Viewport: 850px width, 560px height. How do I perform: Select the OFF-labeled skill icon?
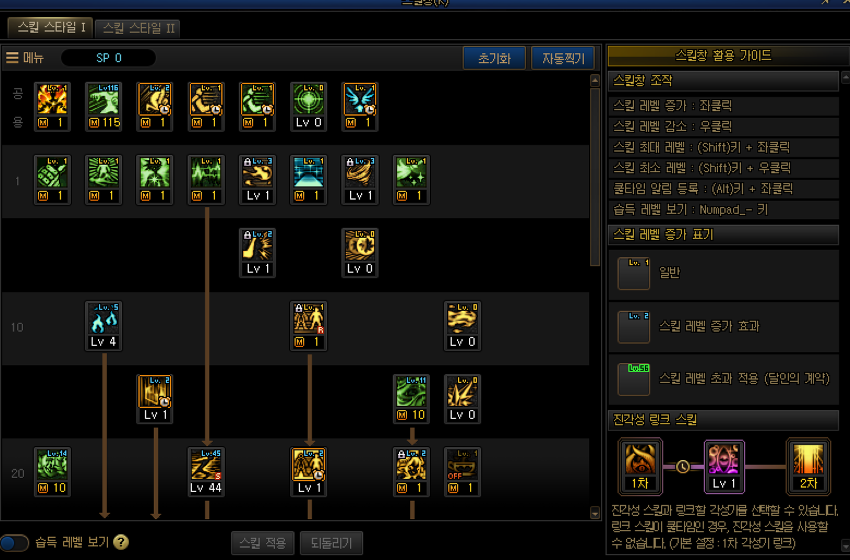coord(462,472)
